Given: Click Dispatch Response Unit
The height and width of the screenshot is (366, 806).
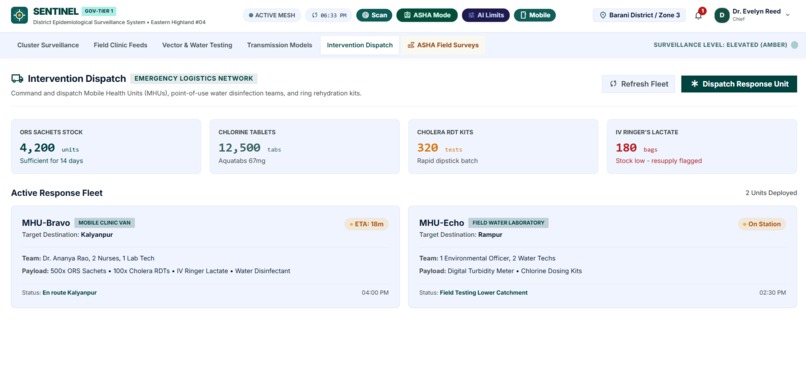Looking at the screenshot, I should click(739, 84).
